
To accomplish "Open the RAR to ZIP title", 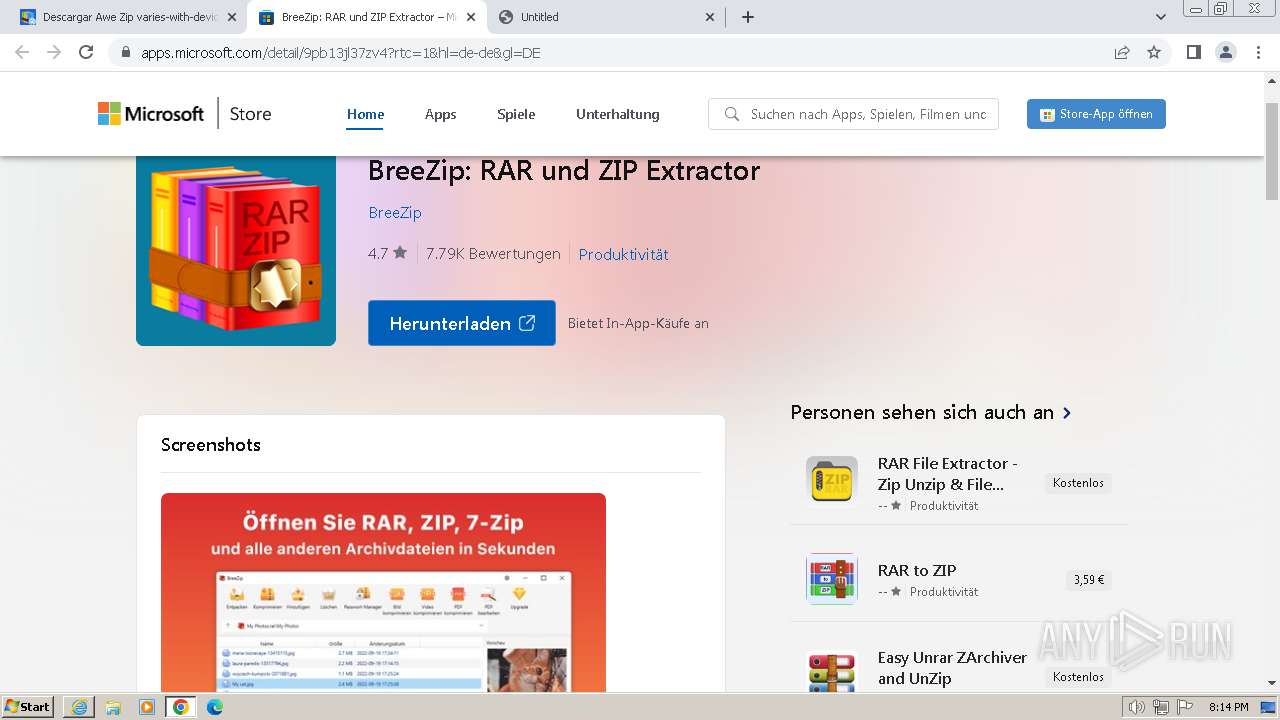I will tap(917, 570).
